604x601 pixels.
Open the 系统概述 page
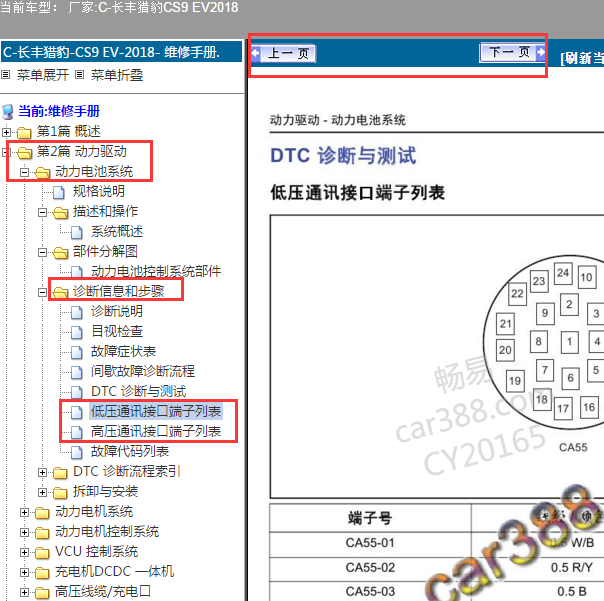(117, 231)
